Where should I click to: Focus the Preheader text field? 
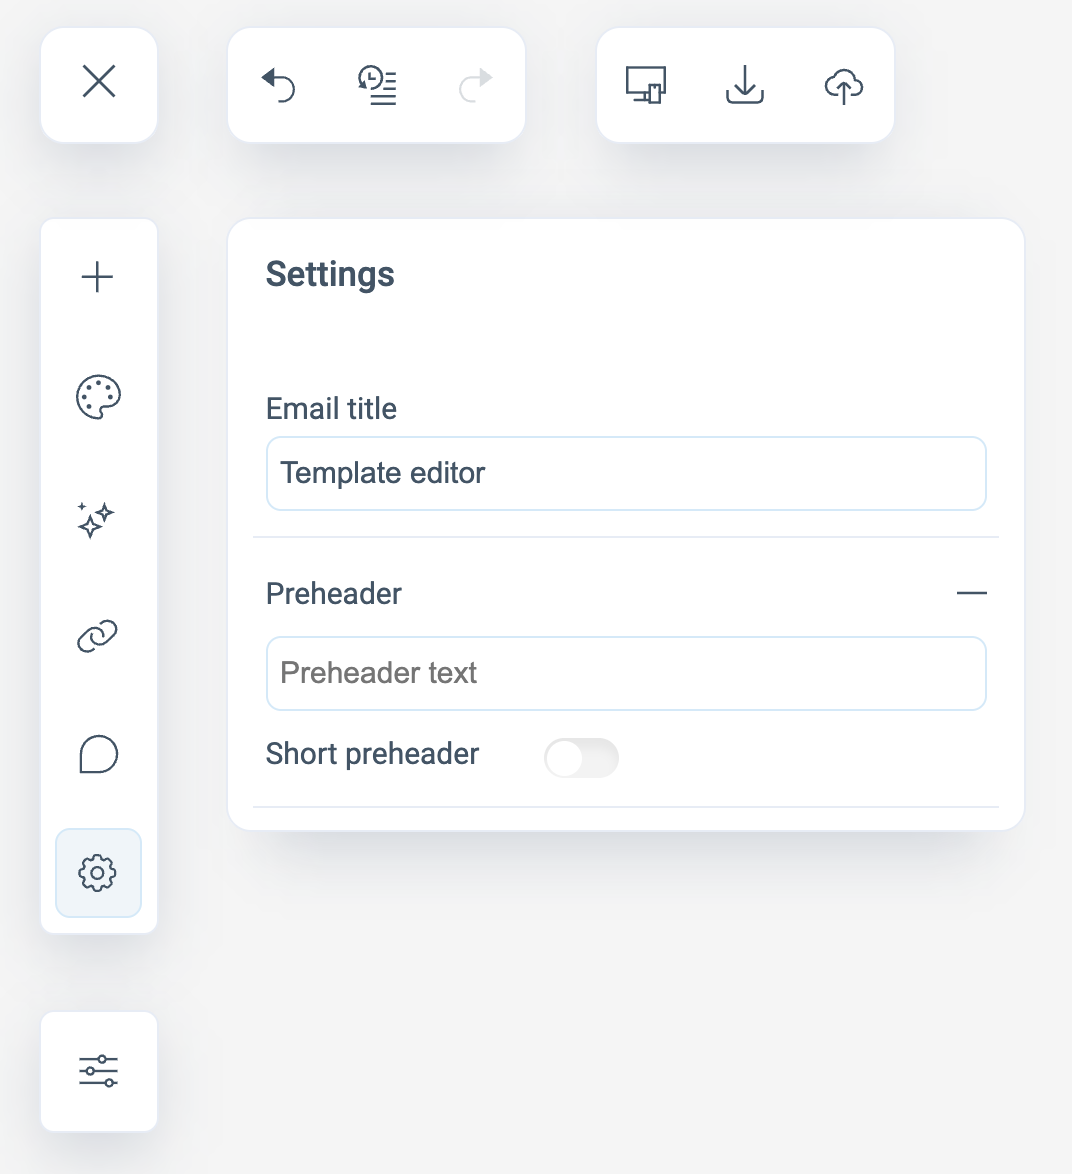(x=626, y=673)
